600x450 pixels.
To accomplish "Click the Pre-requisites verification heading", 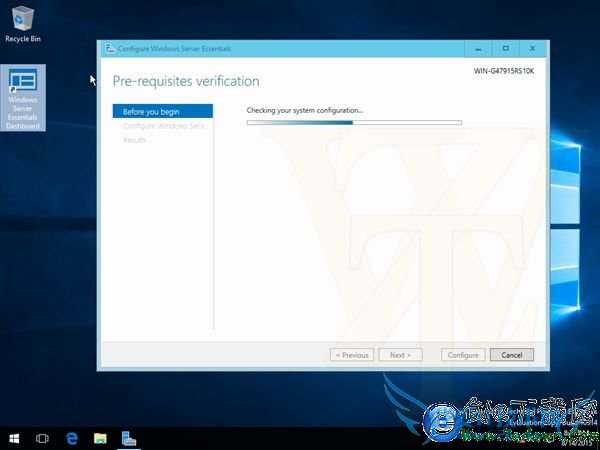I will (186, 81).
